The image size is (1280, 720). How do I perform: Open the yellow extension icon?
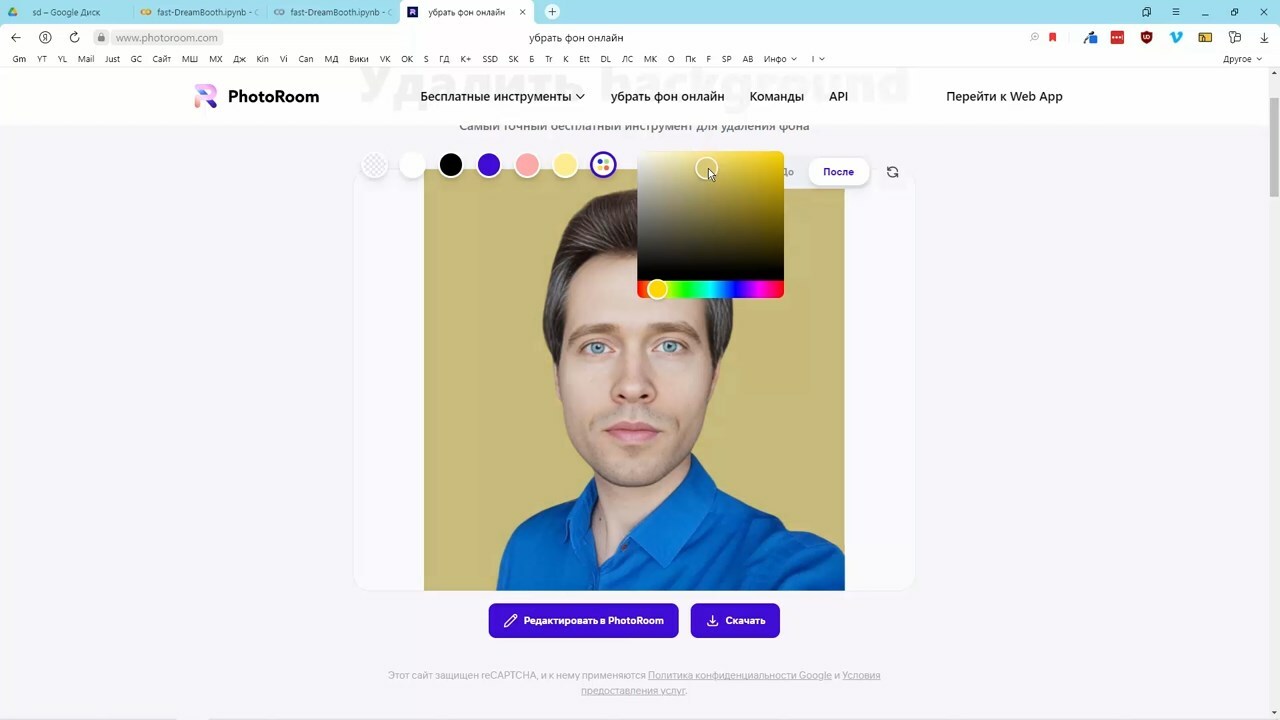click(1205, 38)
